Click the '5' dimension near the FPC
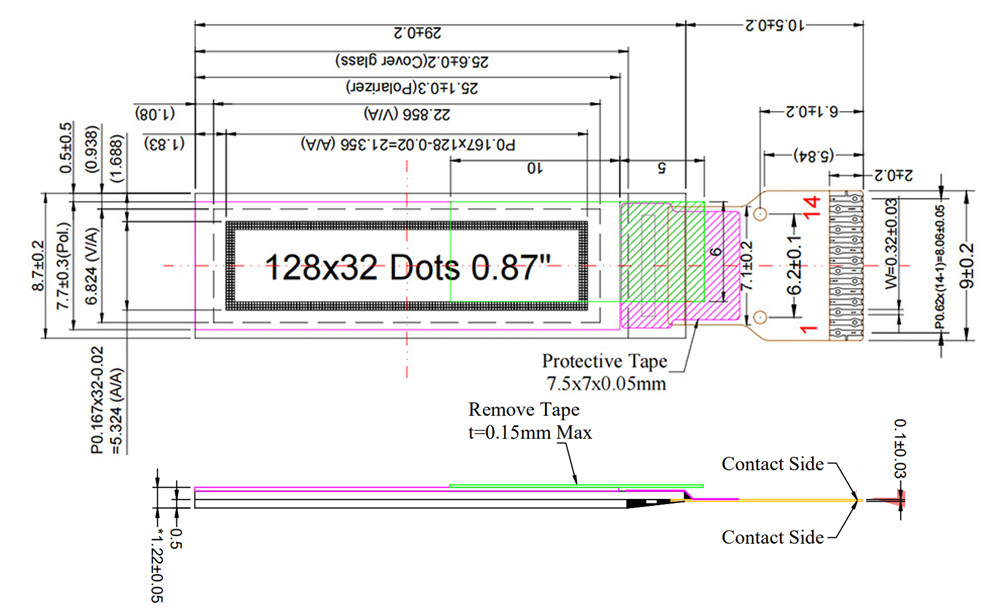 pos(661,168)
